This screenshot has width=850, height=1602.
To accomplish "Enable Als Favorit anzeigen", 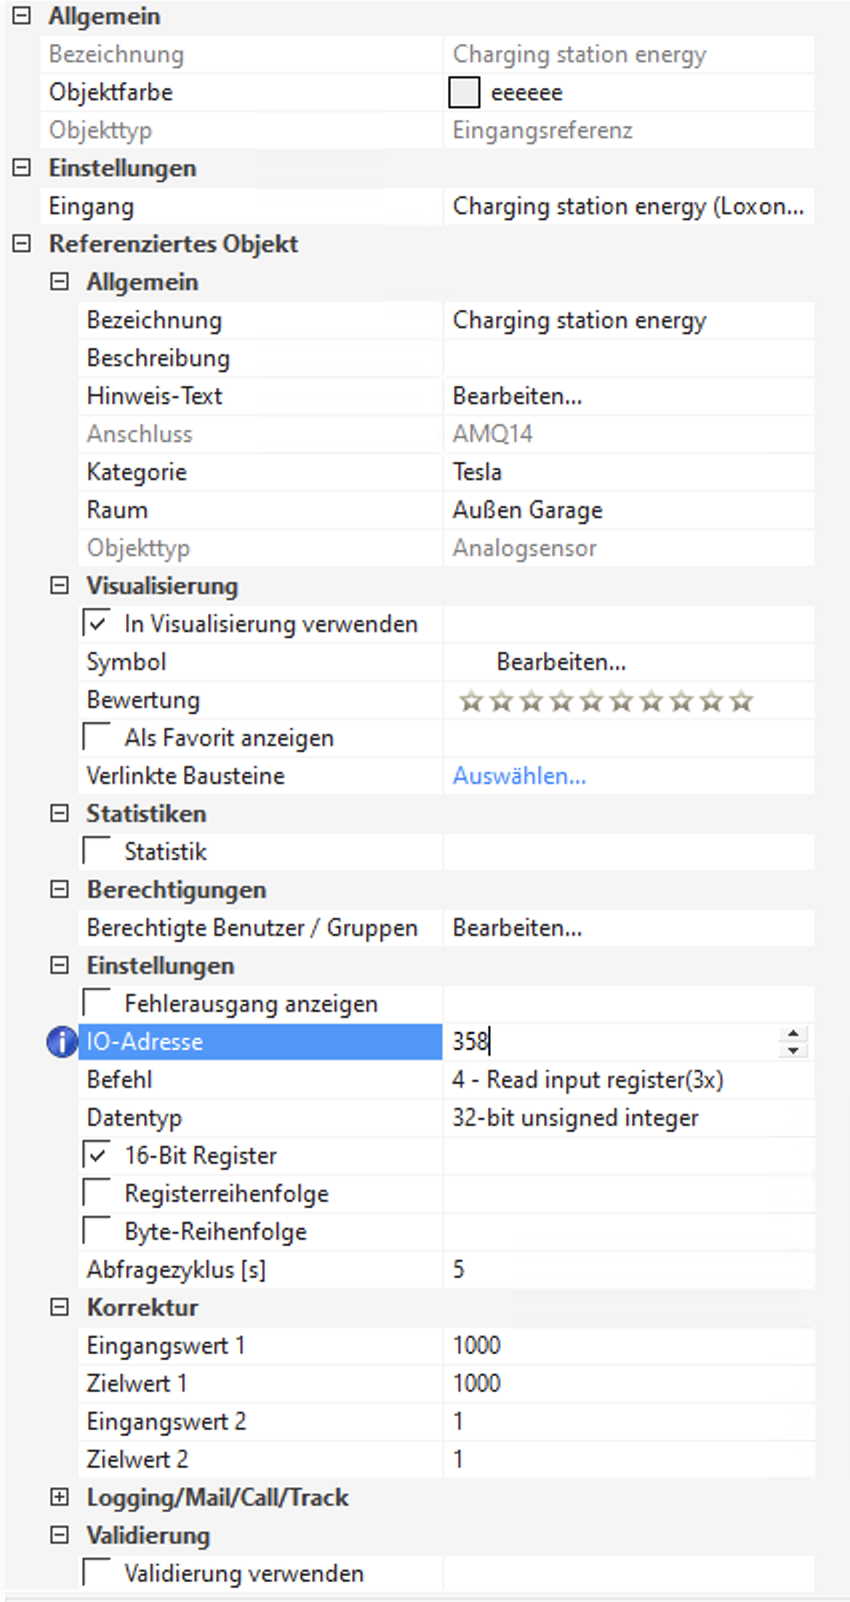I will coord(98,737).
